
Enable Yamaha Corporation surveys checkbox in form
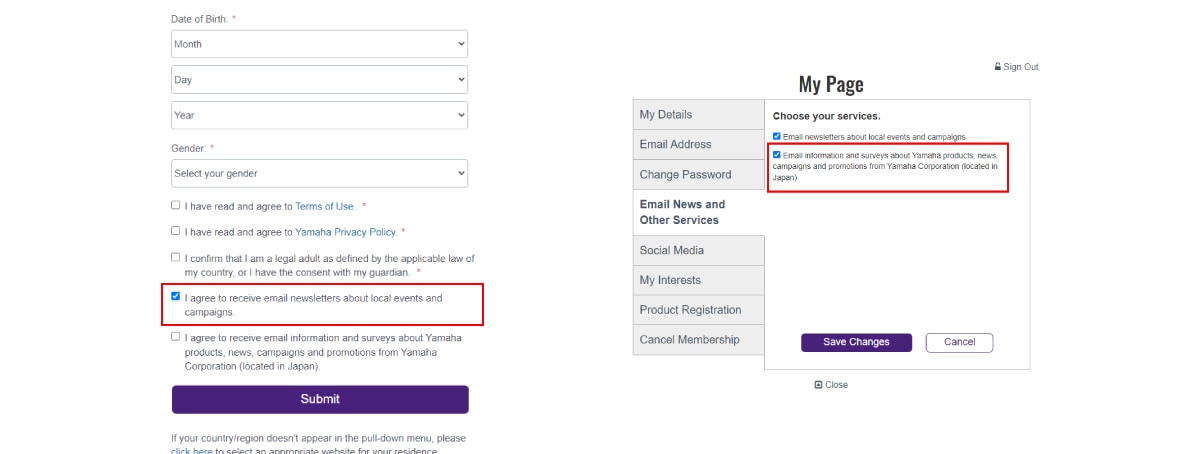pyautogui.click(x=176, y=337)
